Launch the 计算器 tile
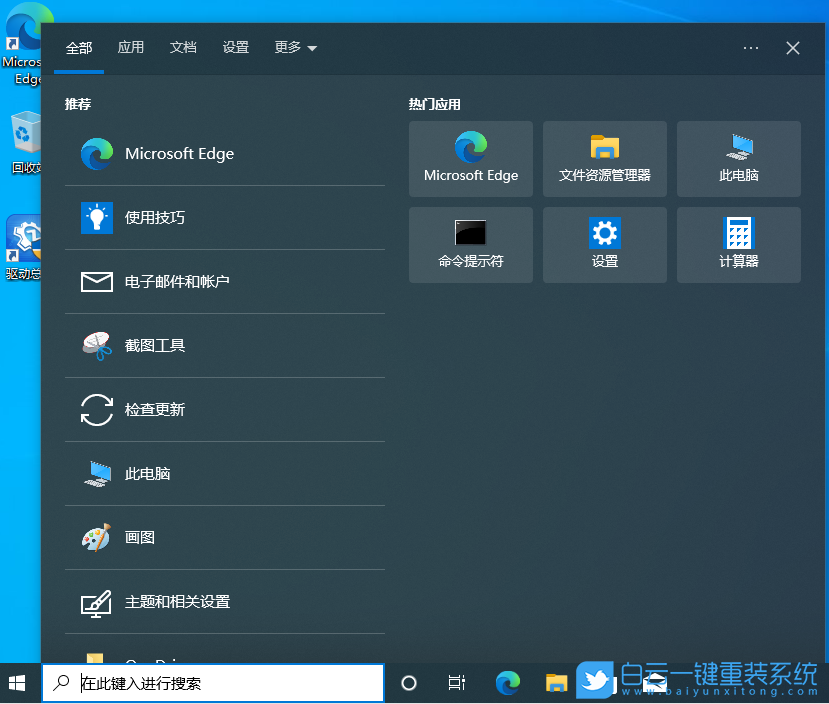 (x=738, y=245)
